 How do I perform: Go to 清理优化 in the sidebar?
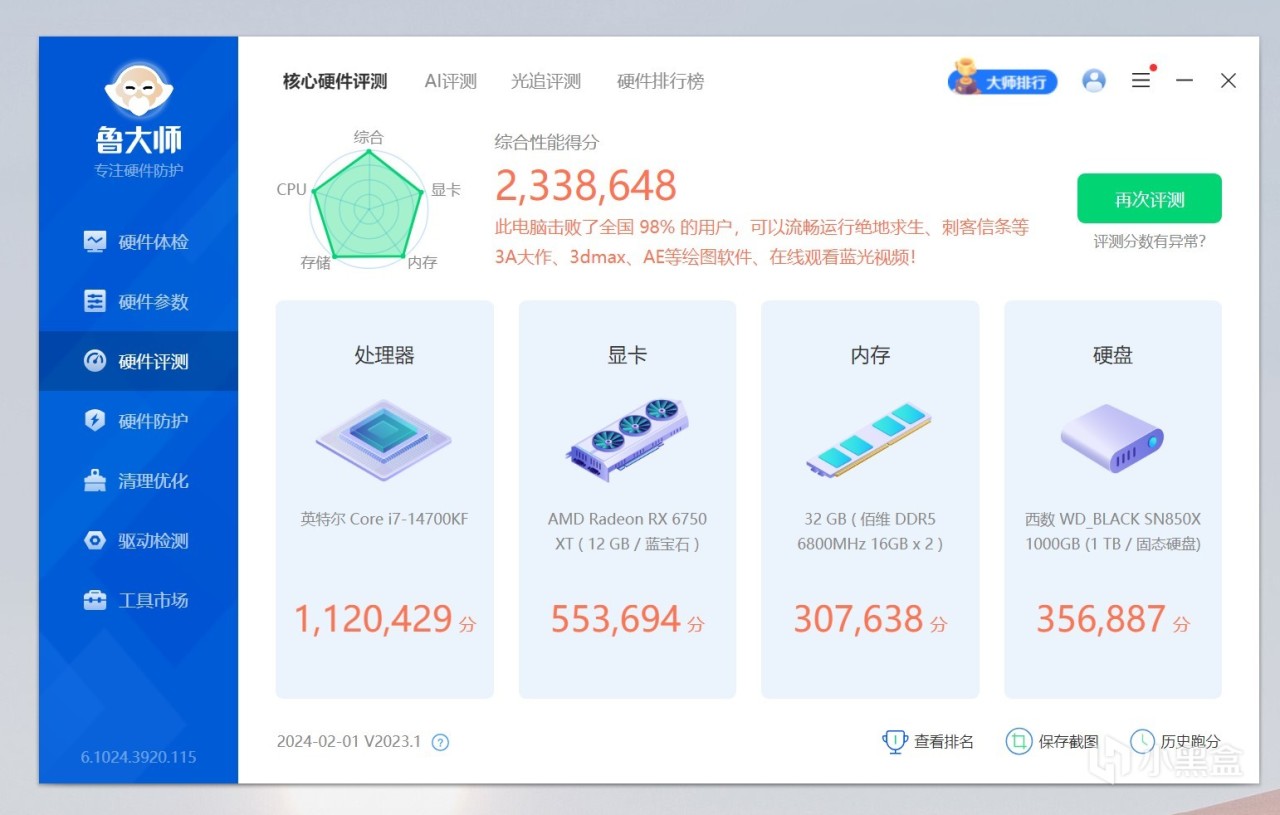tap(138, 481)
